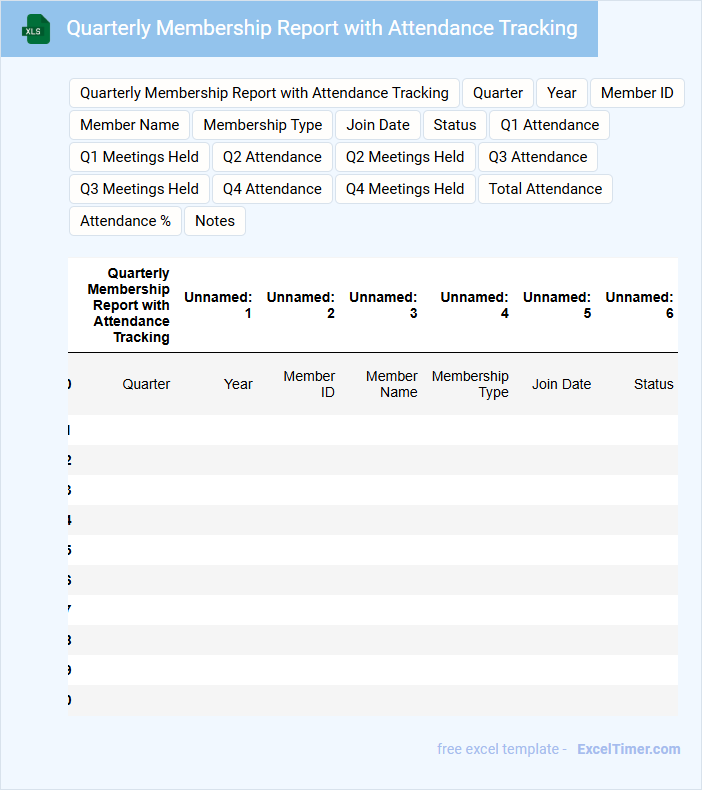Click the 'Unnamed: 4' column header

(x=475, y=305)
